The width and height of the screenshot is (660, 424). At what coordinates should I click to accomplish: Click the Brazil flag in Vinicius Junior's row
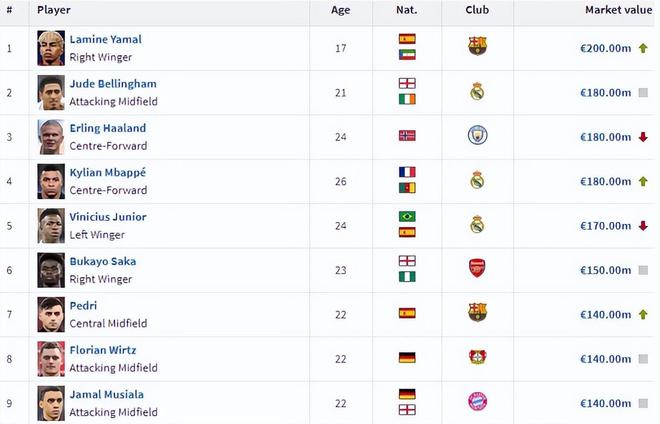[x=407, y=216]
